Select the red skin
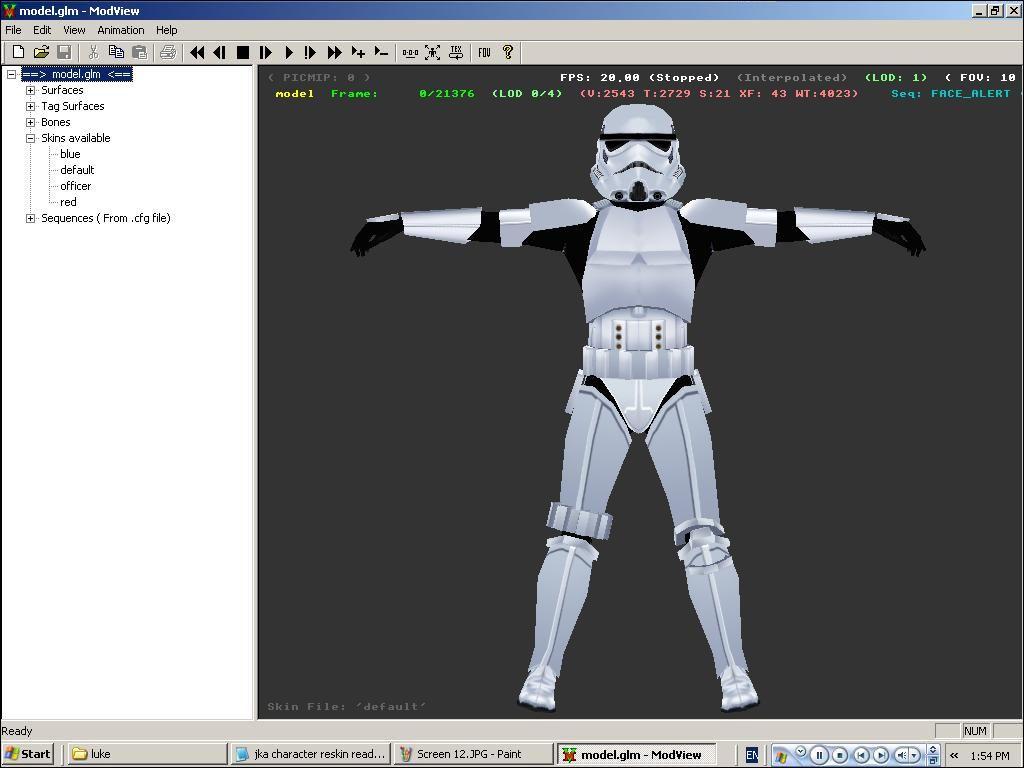This screenshot has width=1024, height=768. click(68, 202)
